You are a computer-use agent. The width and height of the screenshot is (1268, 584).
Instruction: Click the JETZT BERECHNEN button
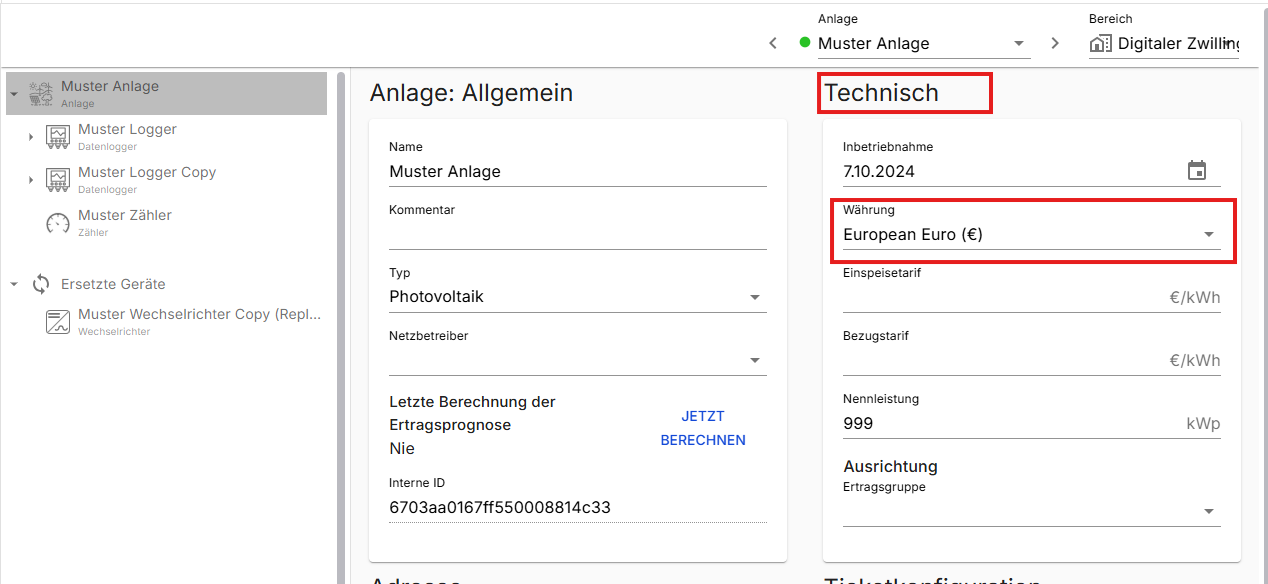click(x=703, y=428)
